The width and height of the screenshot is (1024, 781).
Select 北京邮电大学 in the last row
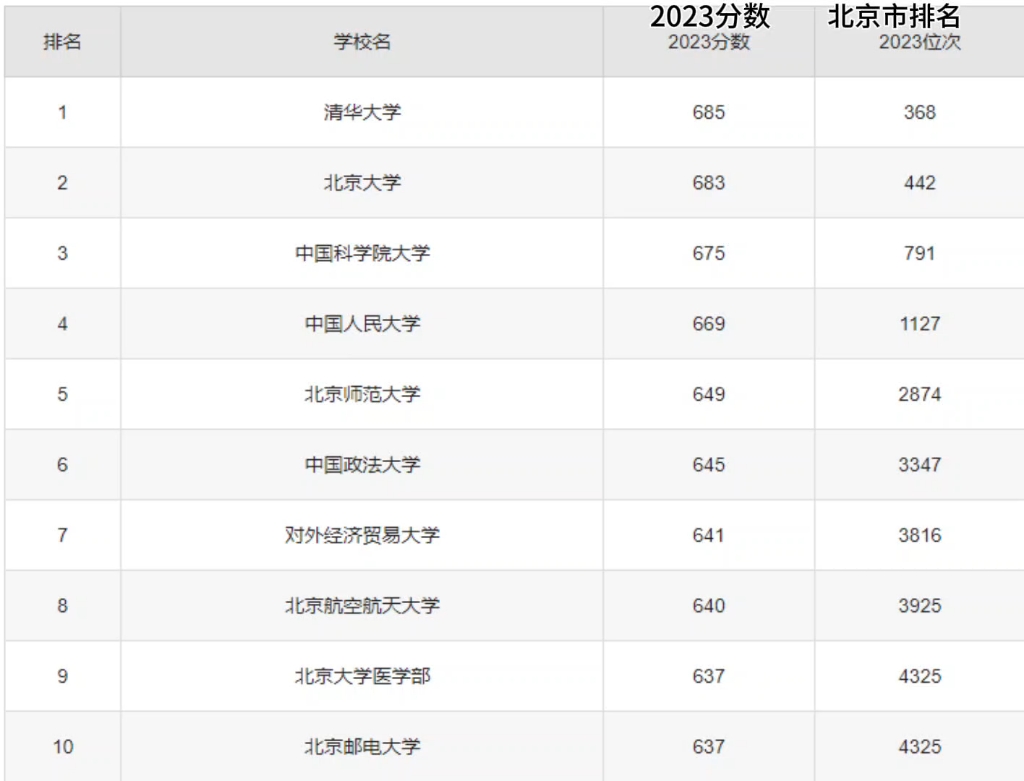[x=362, y=747]
